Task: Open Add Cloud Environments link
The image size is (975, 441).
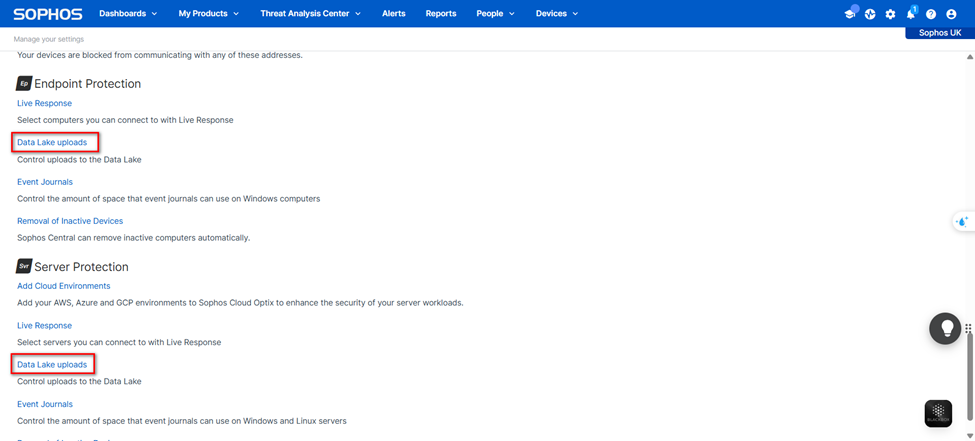Action: point(64,286)
